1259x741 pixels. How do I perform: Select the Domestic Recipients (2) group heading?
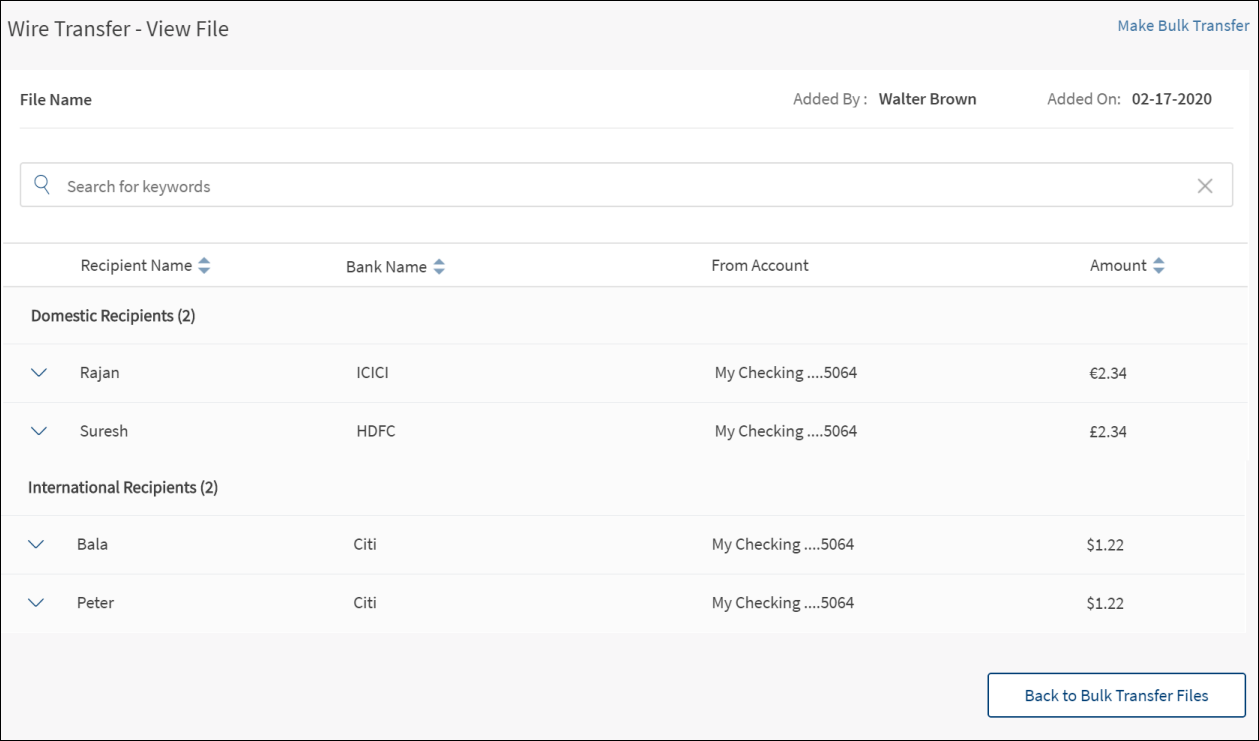coord(113,316)
